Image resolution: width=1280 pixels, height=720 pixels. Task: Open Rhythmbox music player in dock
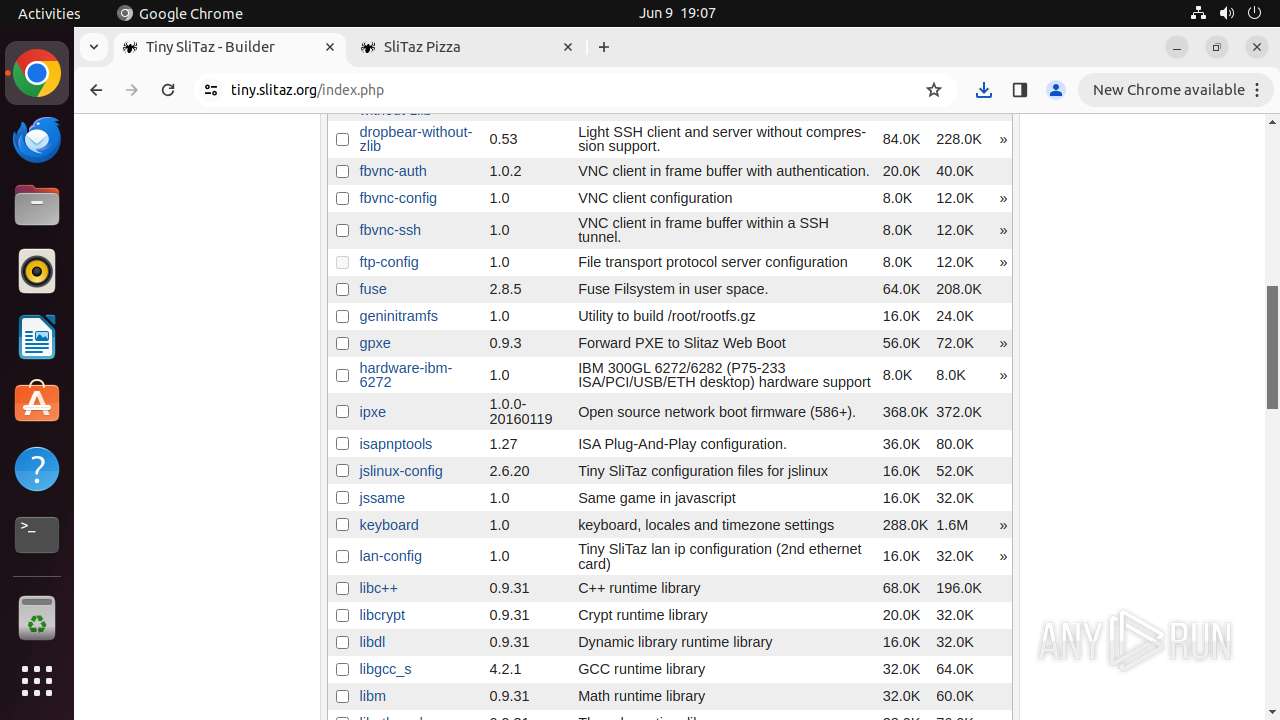(x=37, y=271)
